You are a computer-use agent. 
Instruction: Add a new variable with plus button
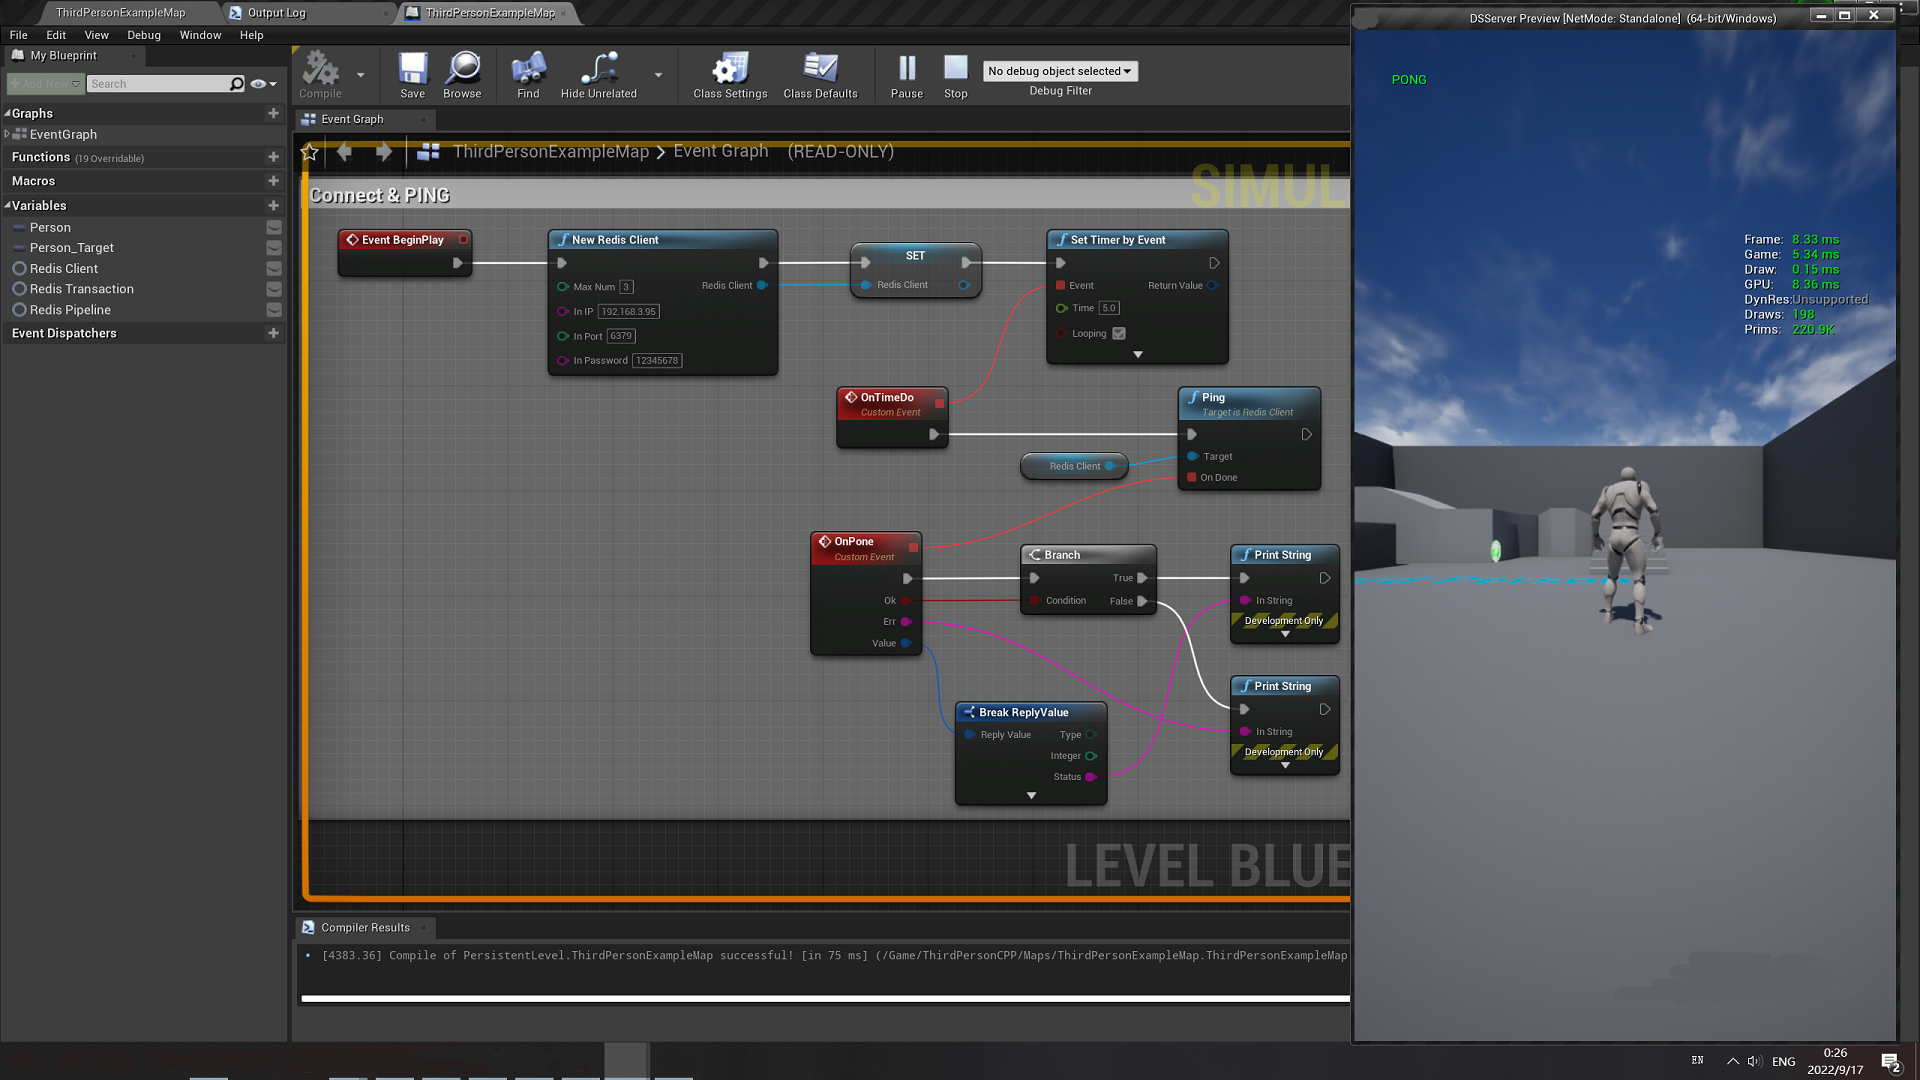point(273,205)
